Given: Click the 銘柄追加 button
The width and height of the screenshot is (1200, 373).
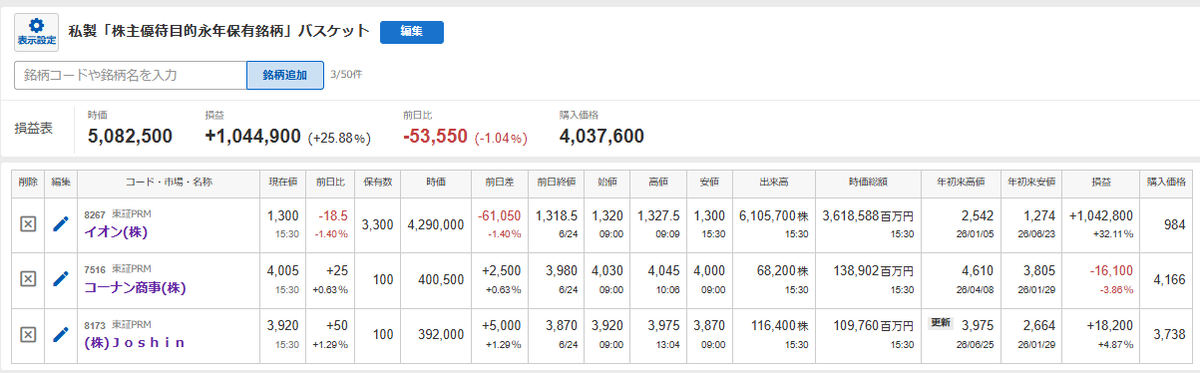Looking at the screenshot, I should tap(285, 75).
